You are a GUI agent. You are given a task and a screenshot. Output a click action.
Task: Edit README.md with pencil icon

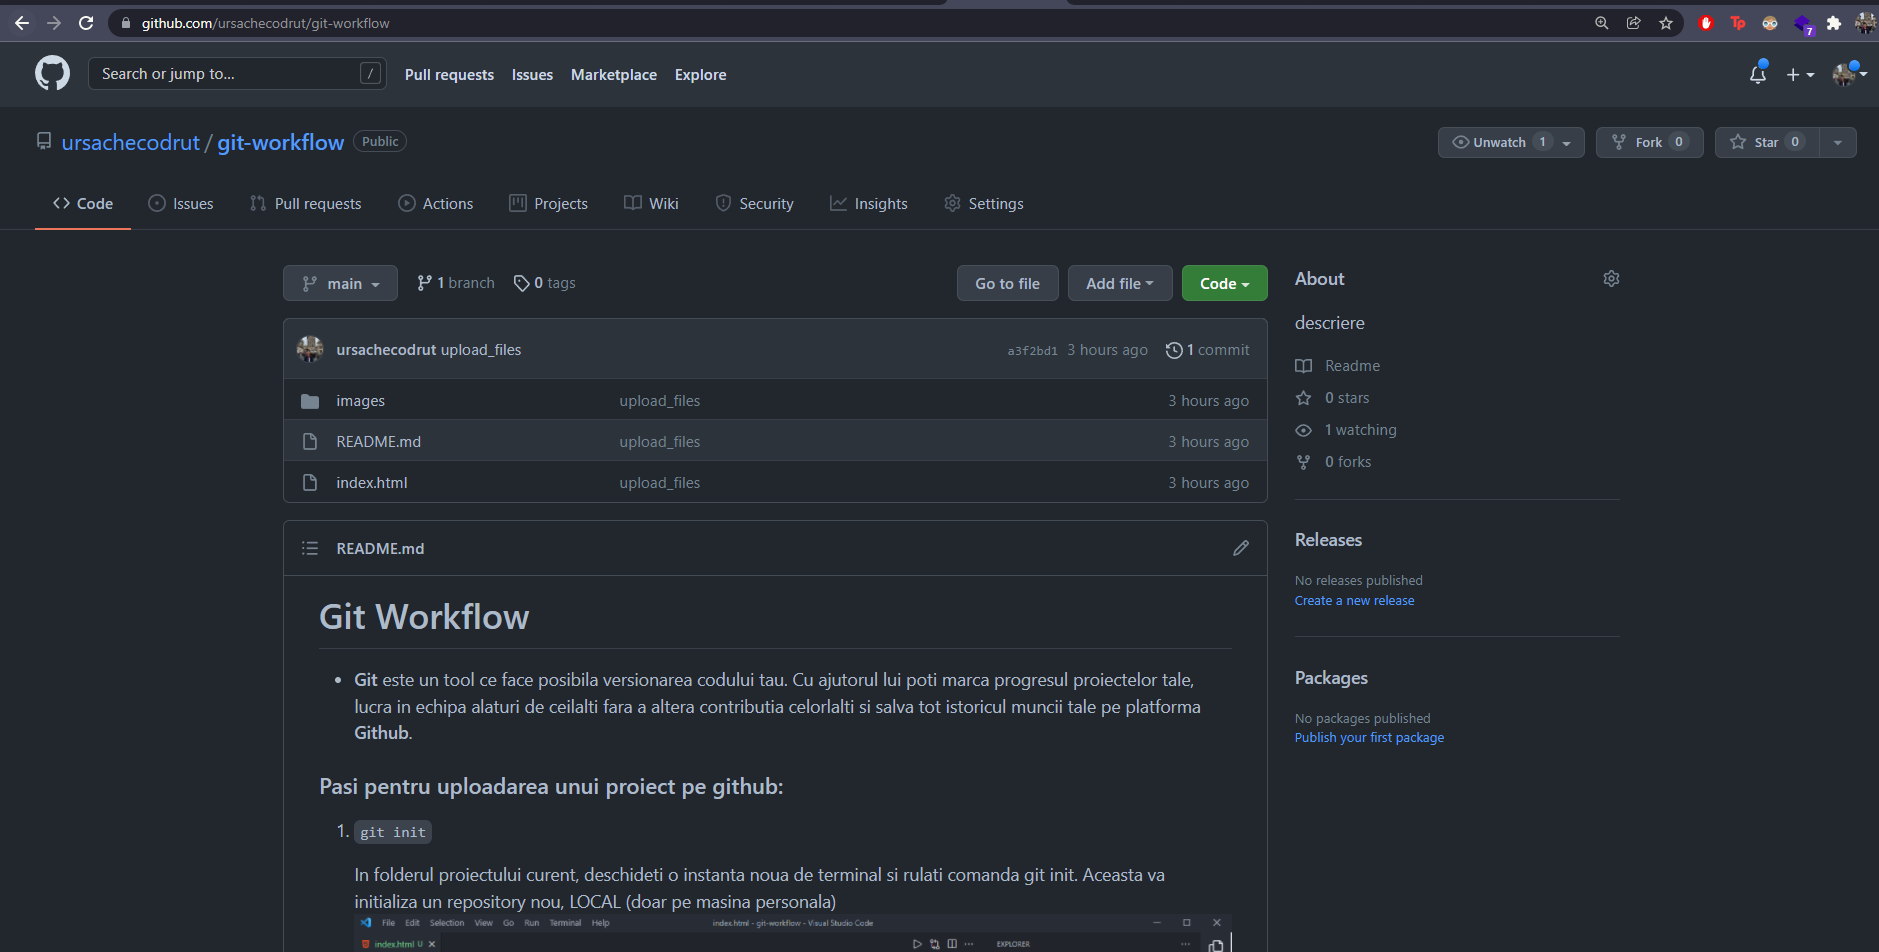coord(1241,548)
